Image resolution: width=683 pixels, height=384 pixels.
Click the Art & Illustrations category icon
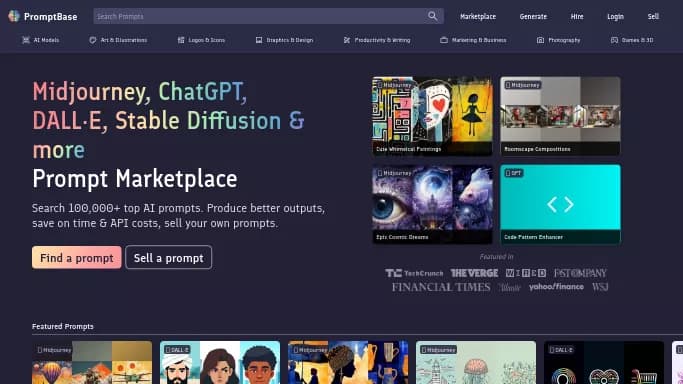pyautogui.click(x=92, y=40)
